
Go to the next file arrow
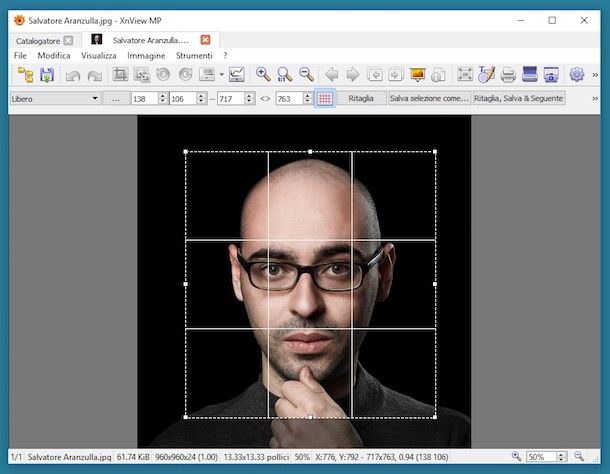(353, 74)
